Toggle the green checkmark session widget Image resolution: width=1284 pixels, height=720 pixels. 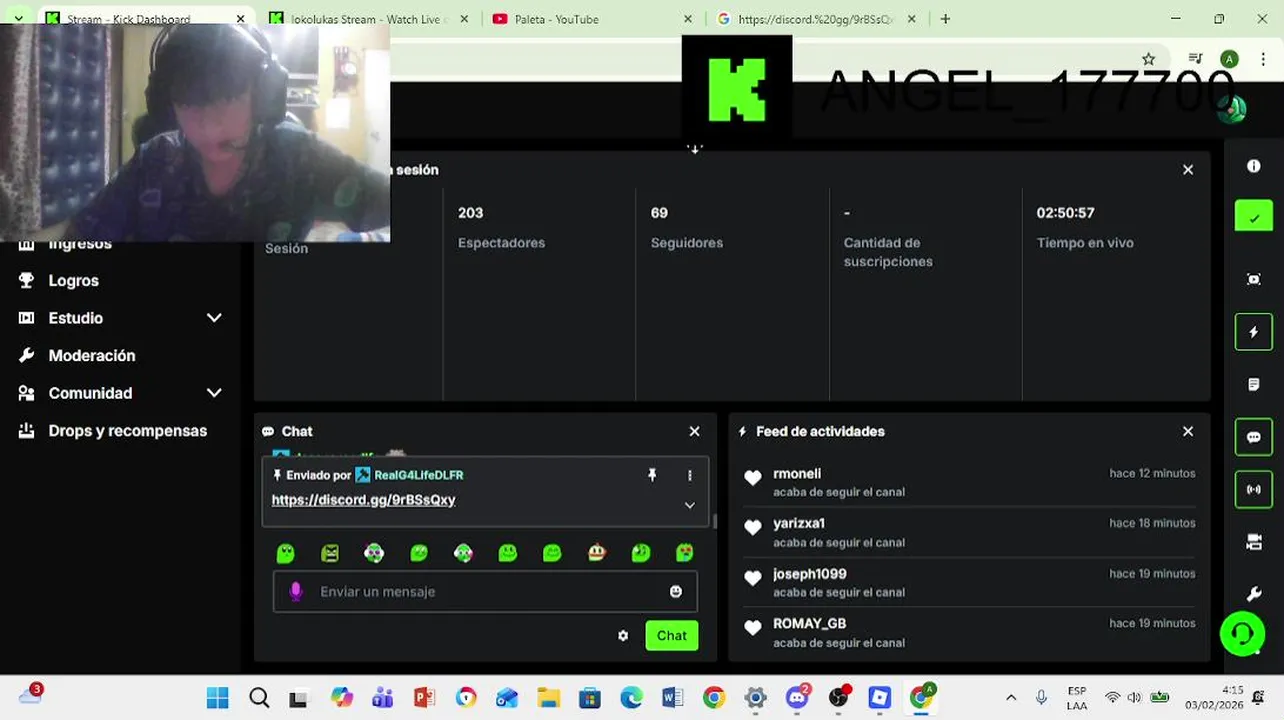coord(1253,217)
